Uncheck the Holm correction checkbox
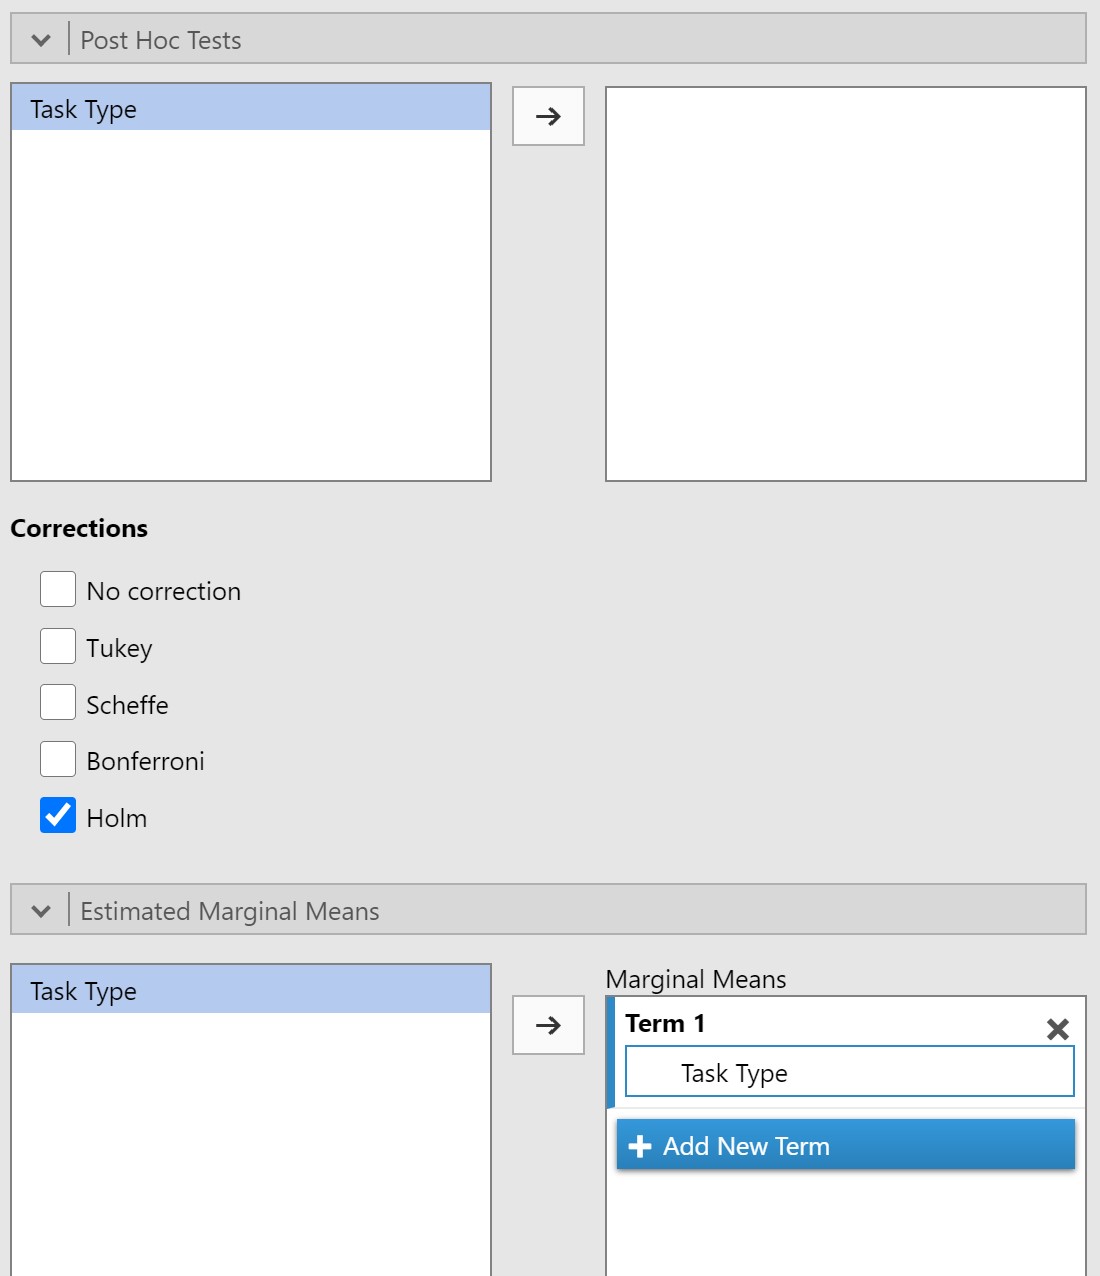Screen dimensions: 1100x1276 (58, 815)
